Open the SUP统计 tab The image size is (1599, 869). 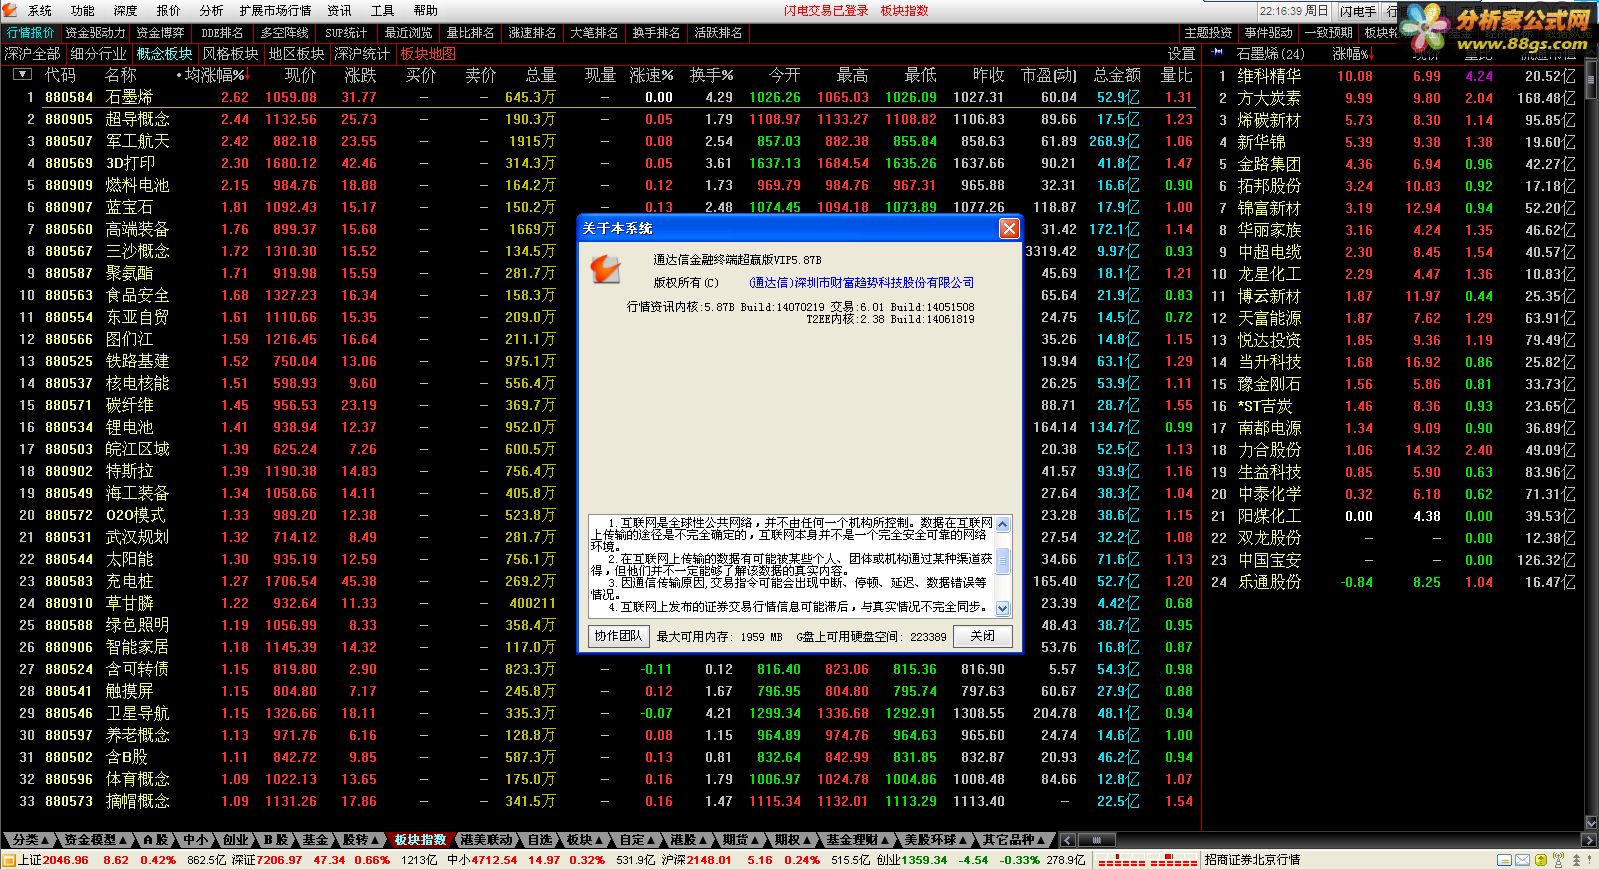pyautogui.click(x=346, y=33)
